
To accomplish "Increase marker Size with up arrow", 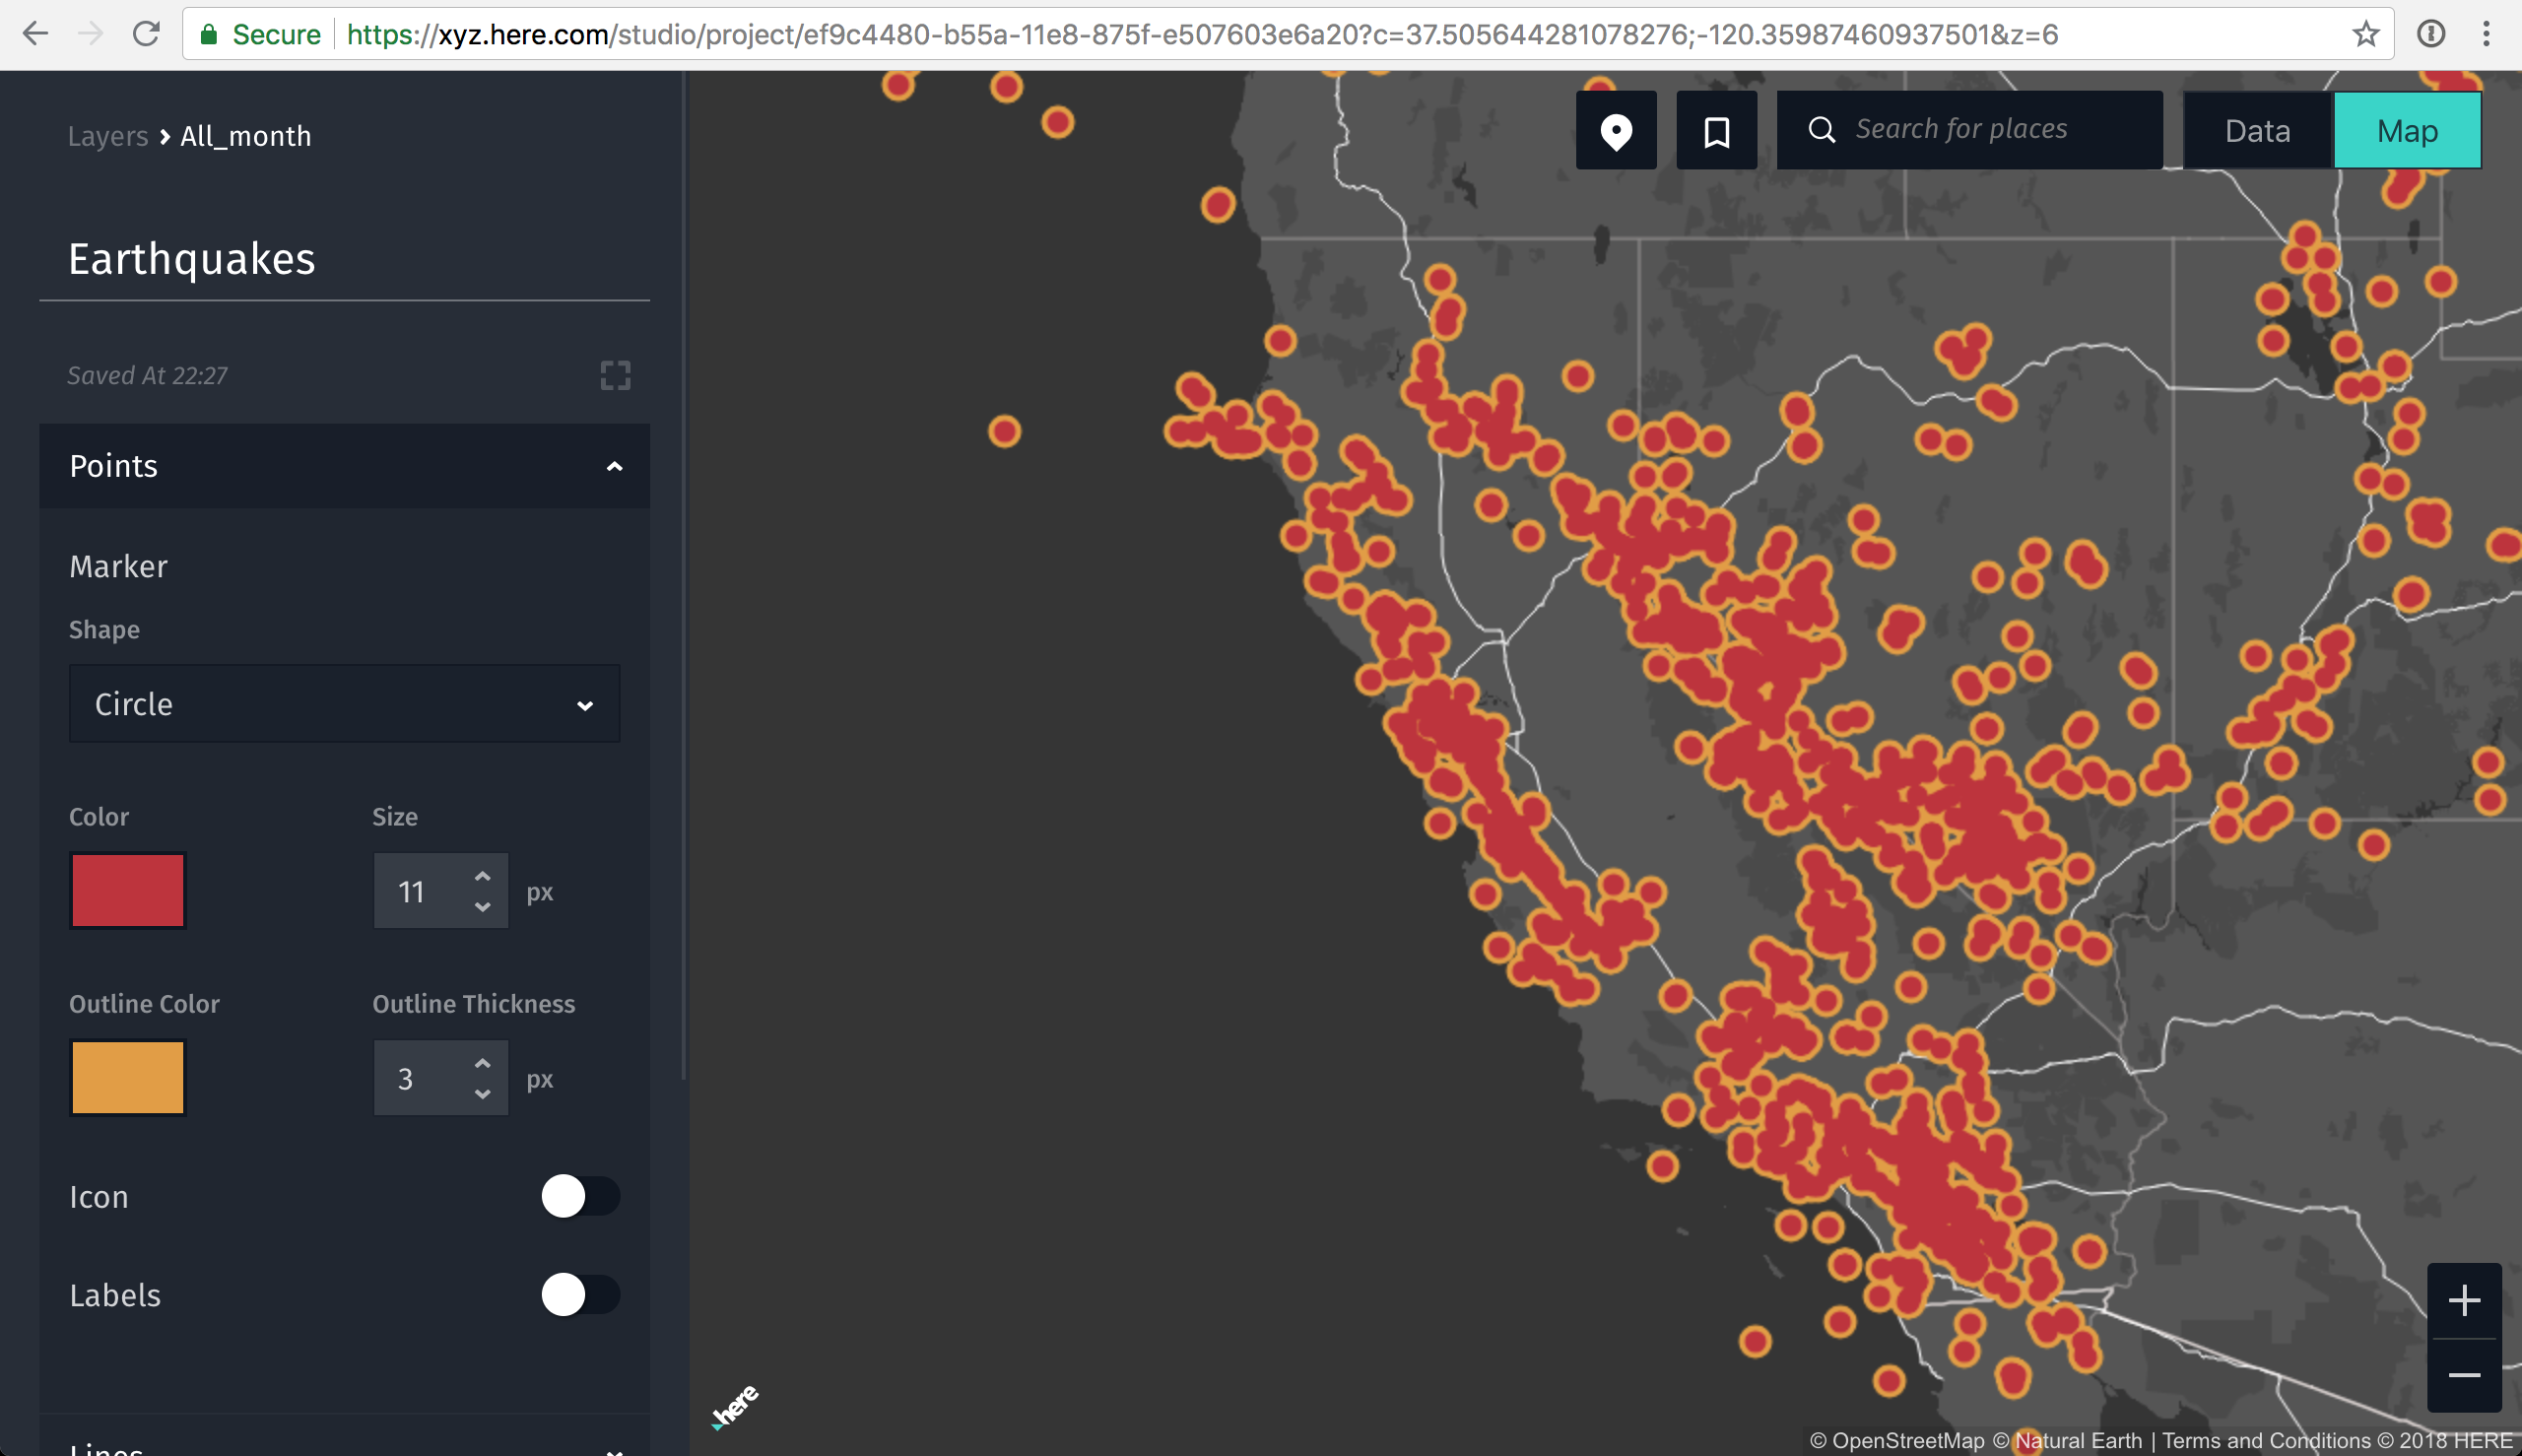I will 483,876.
